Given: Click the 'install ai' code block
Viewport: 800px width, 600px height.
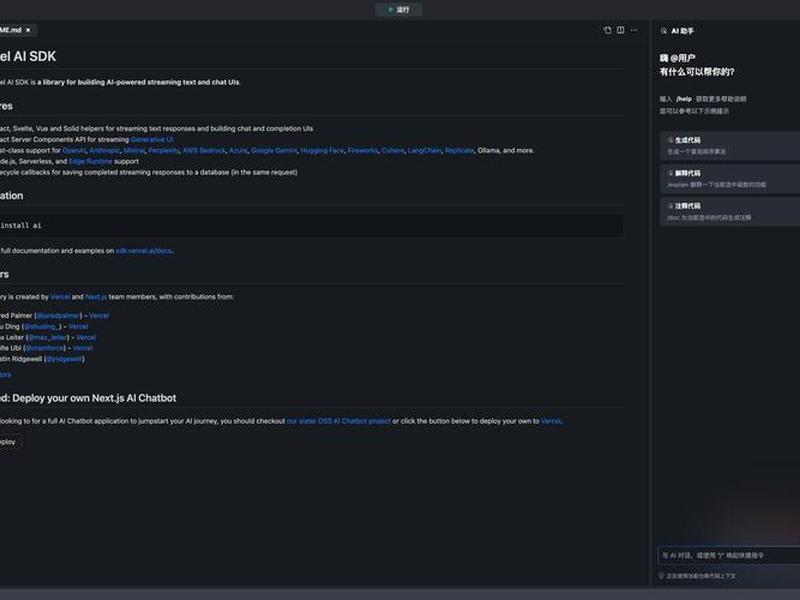Looking at the screenshot, I should (311, 226).
